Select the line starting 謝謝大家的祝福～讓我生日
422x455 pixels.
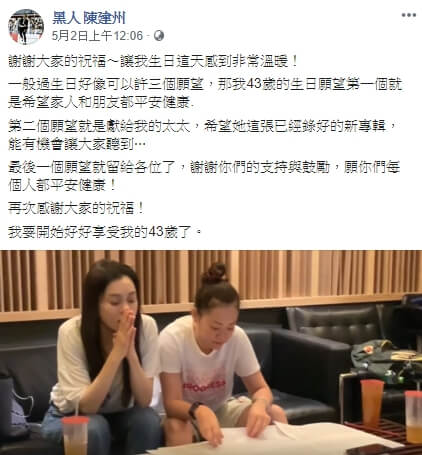click(153, 61)
